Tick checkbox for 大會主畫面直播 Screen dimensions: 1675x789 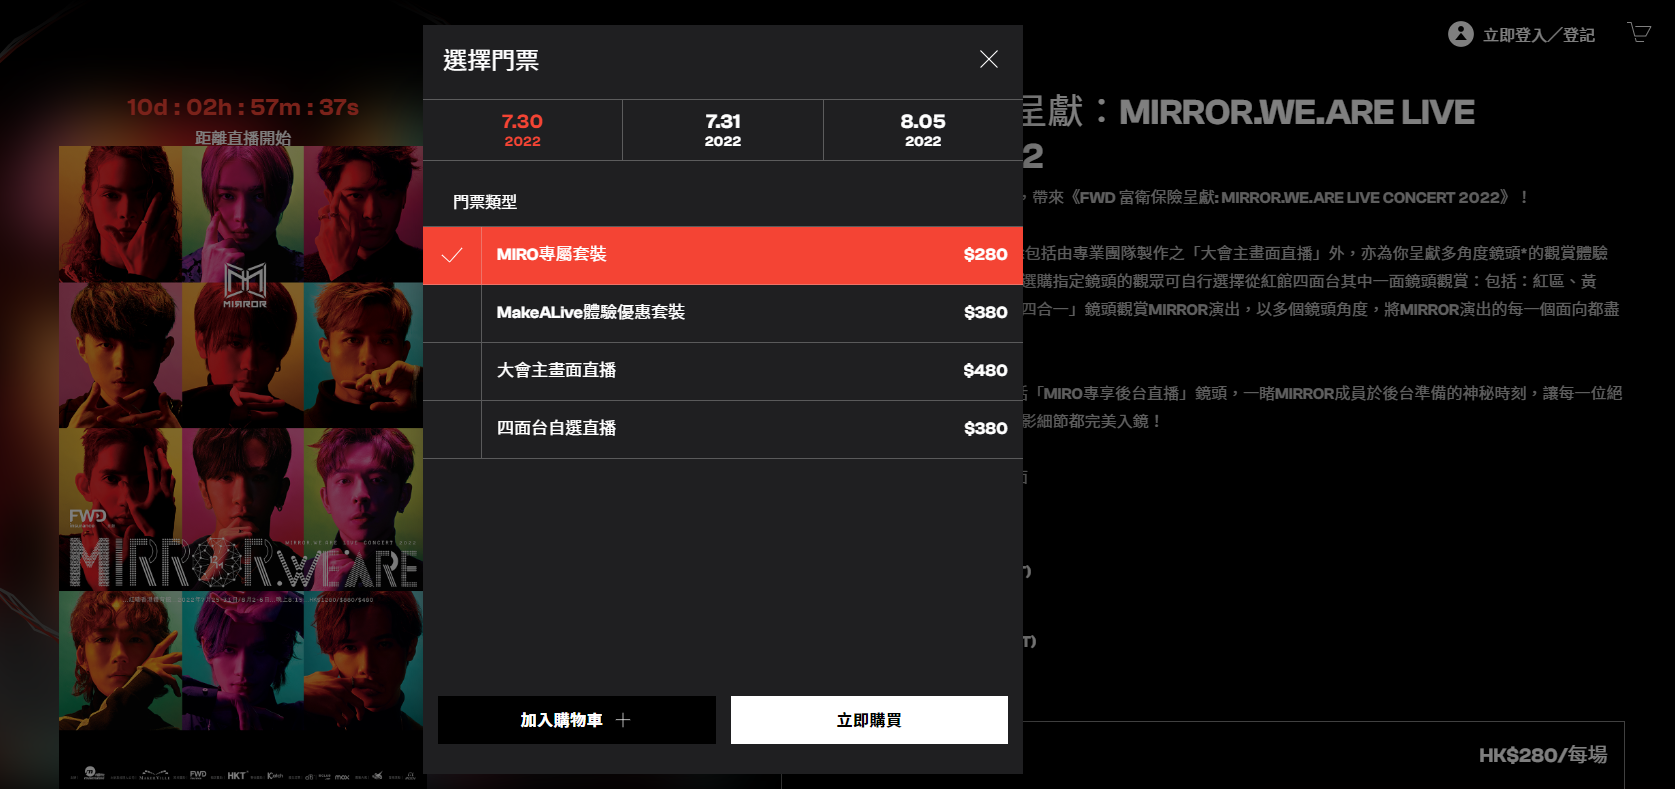click(x=452, y=371)
